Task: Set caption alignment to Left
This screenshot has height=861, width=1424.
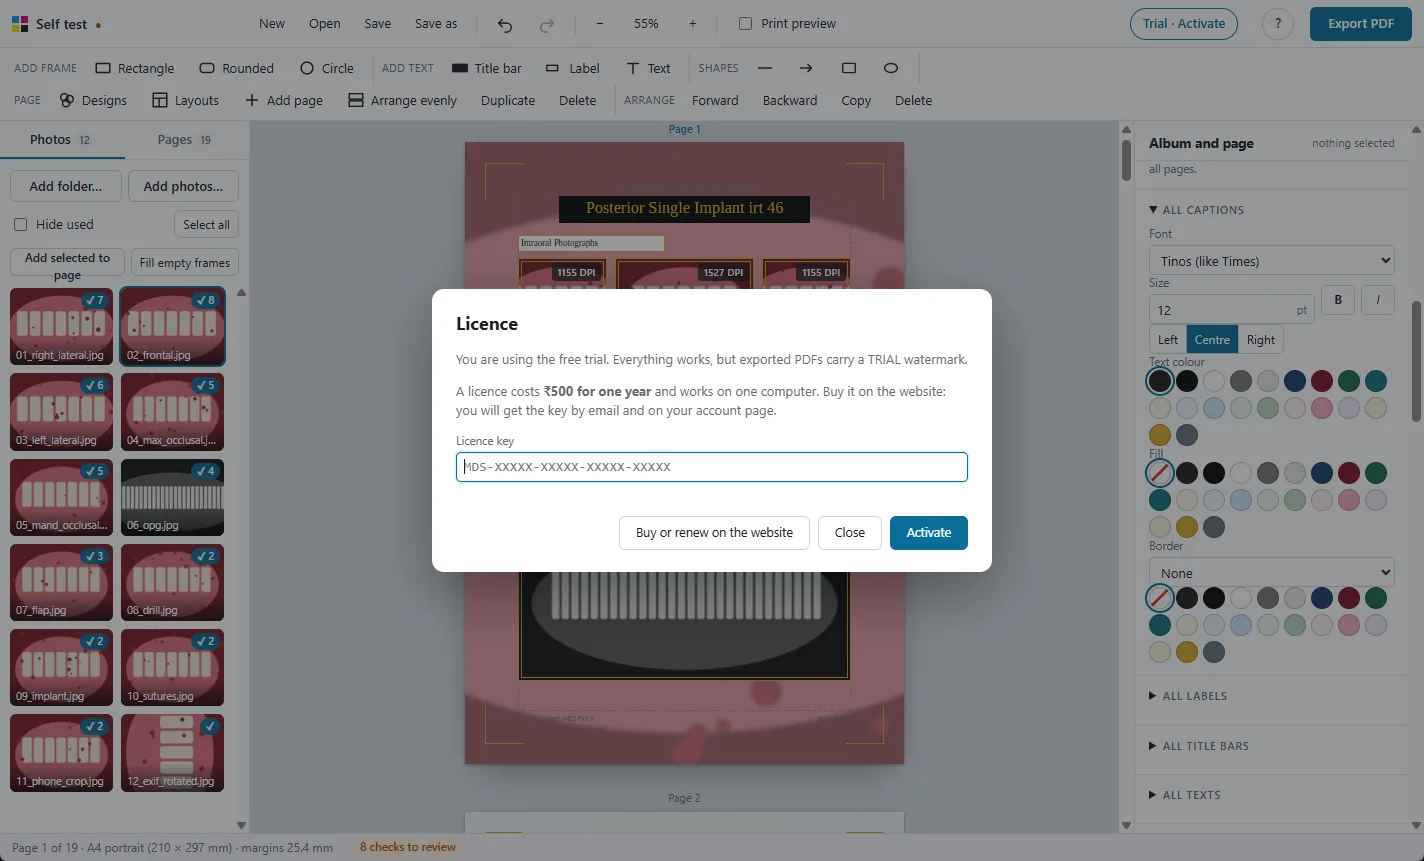Action: coord(1168,340)
